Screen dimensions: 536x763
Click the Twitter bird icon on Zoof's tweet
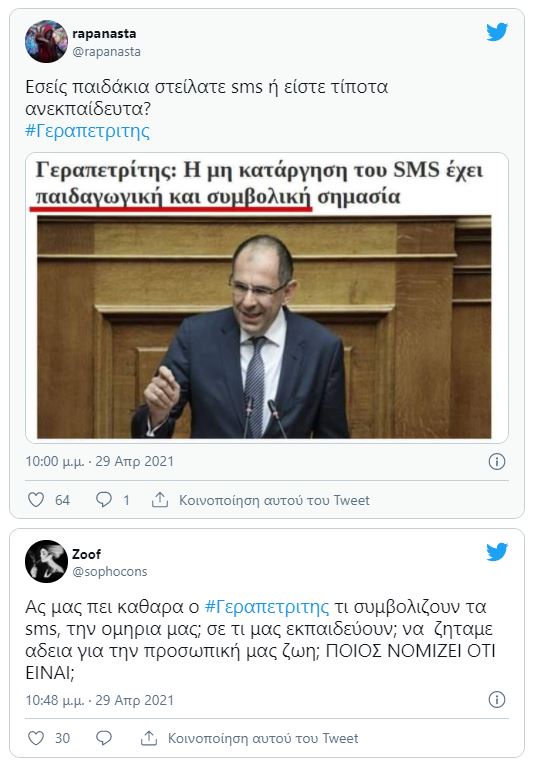(x=497, y=552)
